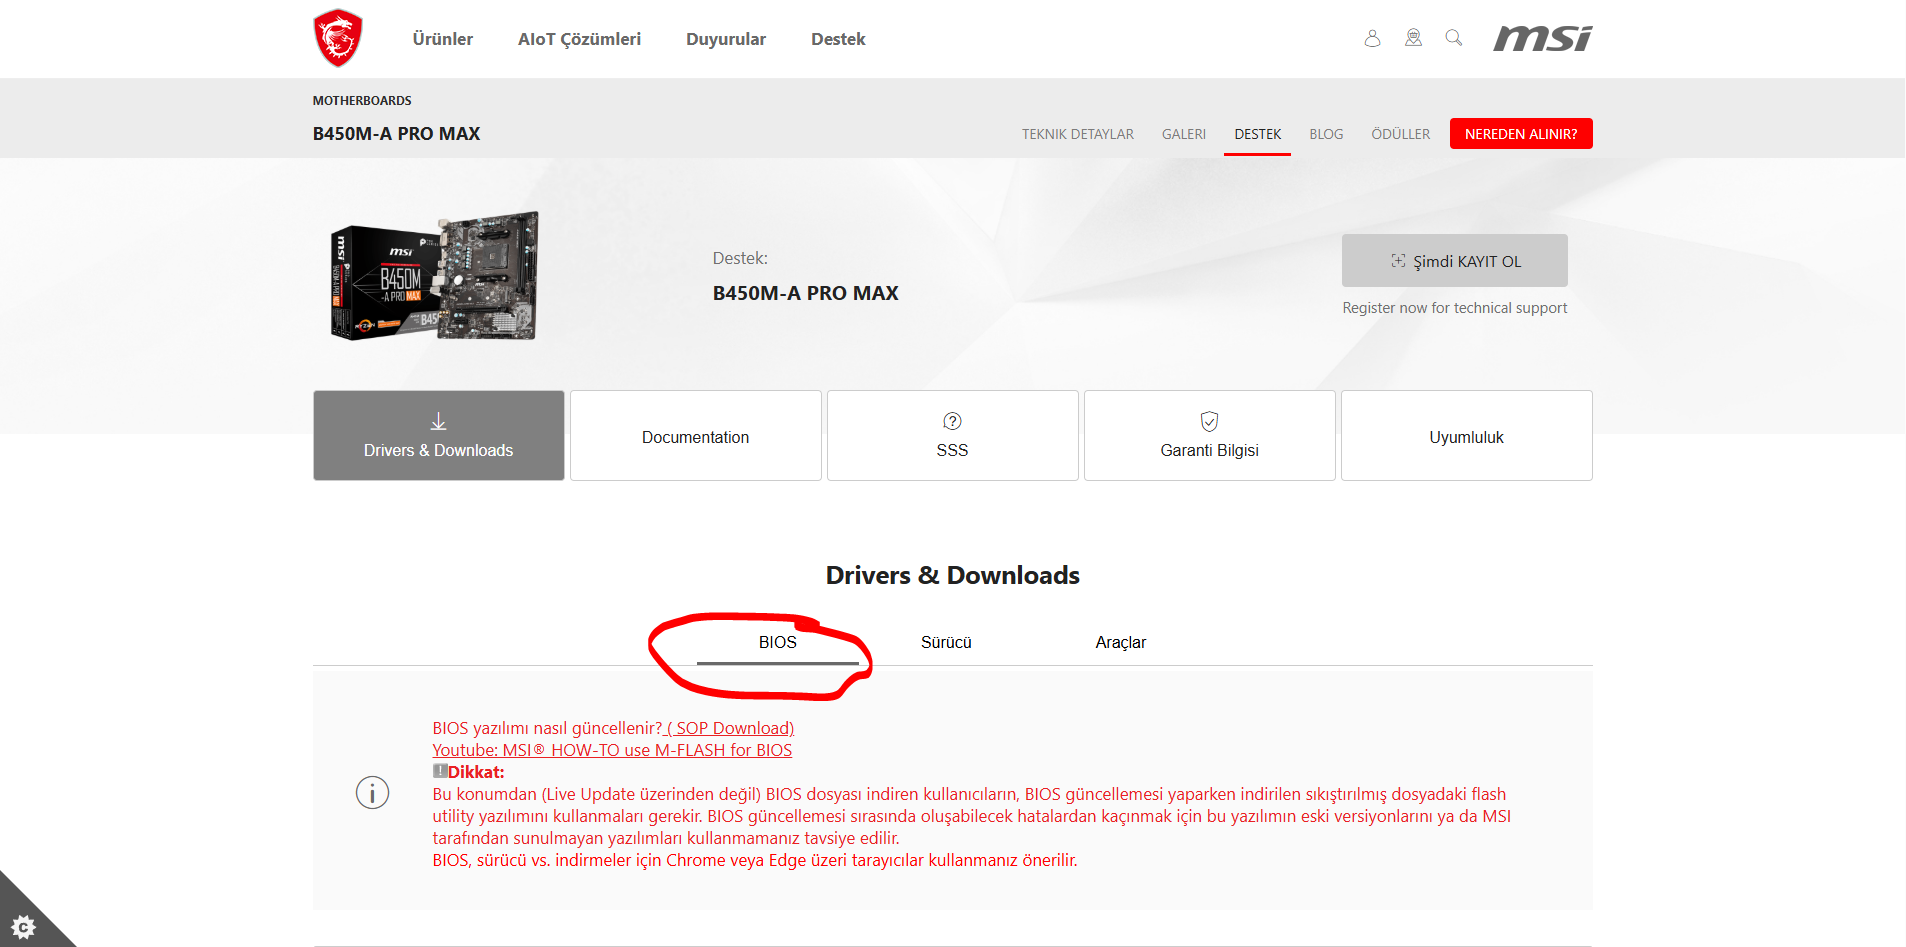The image size is (1906, 947).
Task: Open the Garanti Bilgisi card
Action: [x=1209, y=436]
